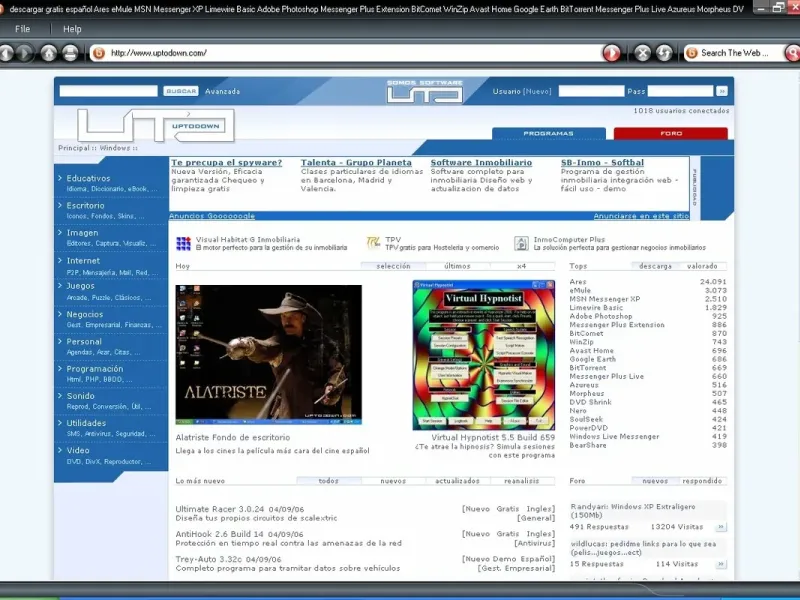The image size is (800, 600).
Task: Expand the Educativos category
Action: [88, 178]
